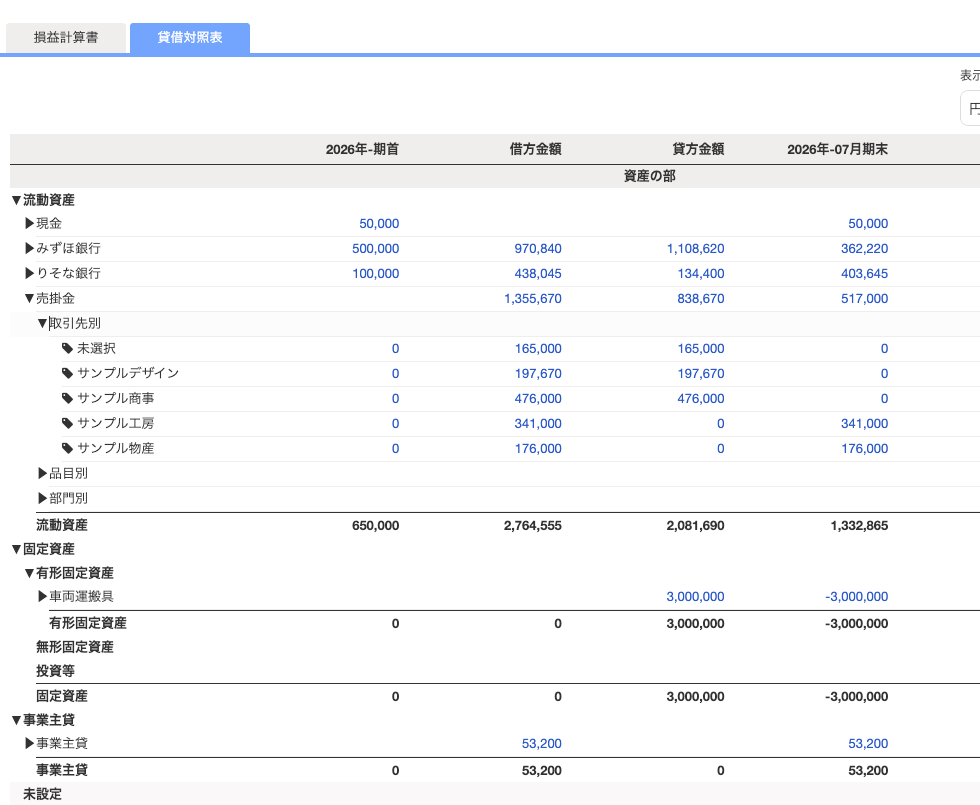Open サンプルデザイン debit amount 197,670
Viewport: 980px width, 805px height.
click(x=538, y=374)
